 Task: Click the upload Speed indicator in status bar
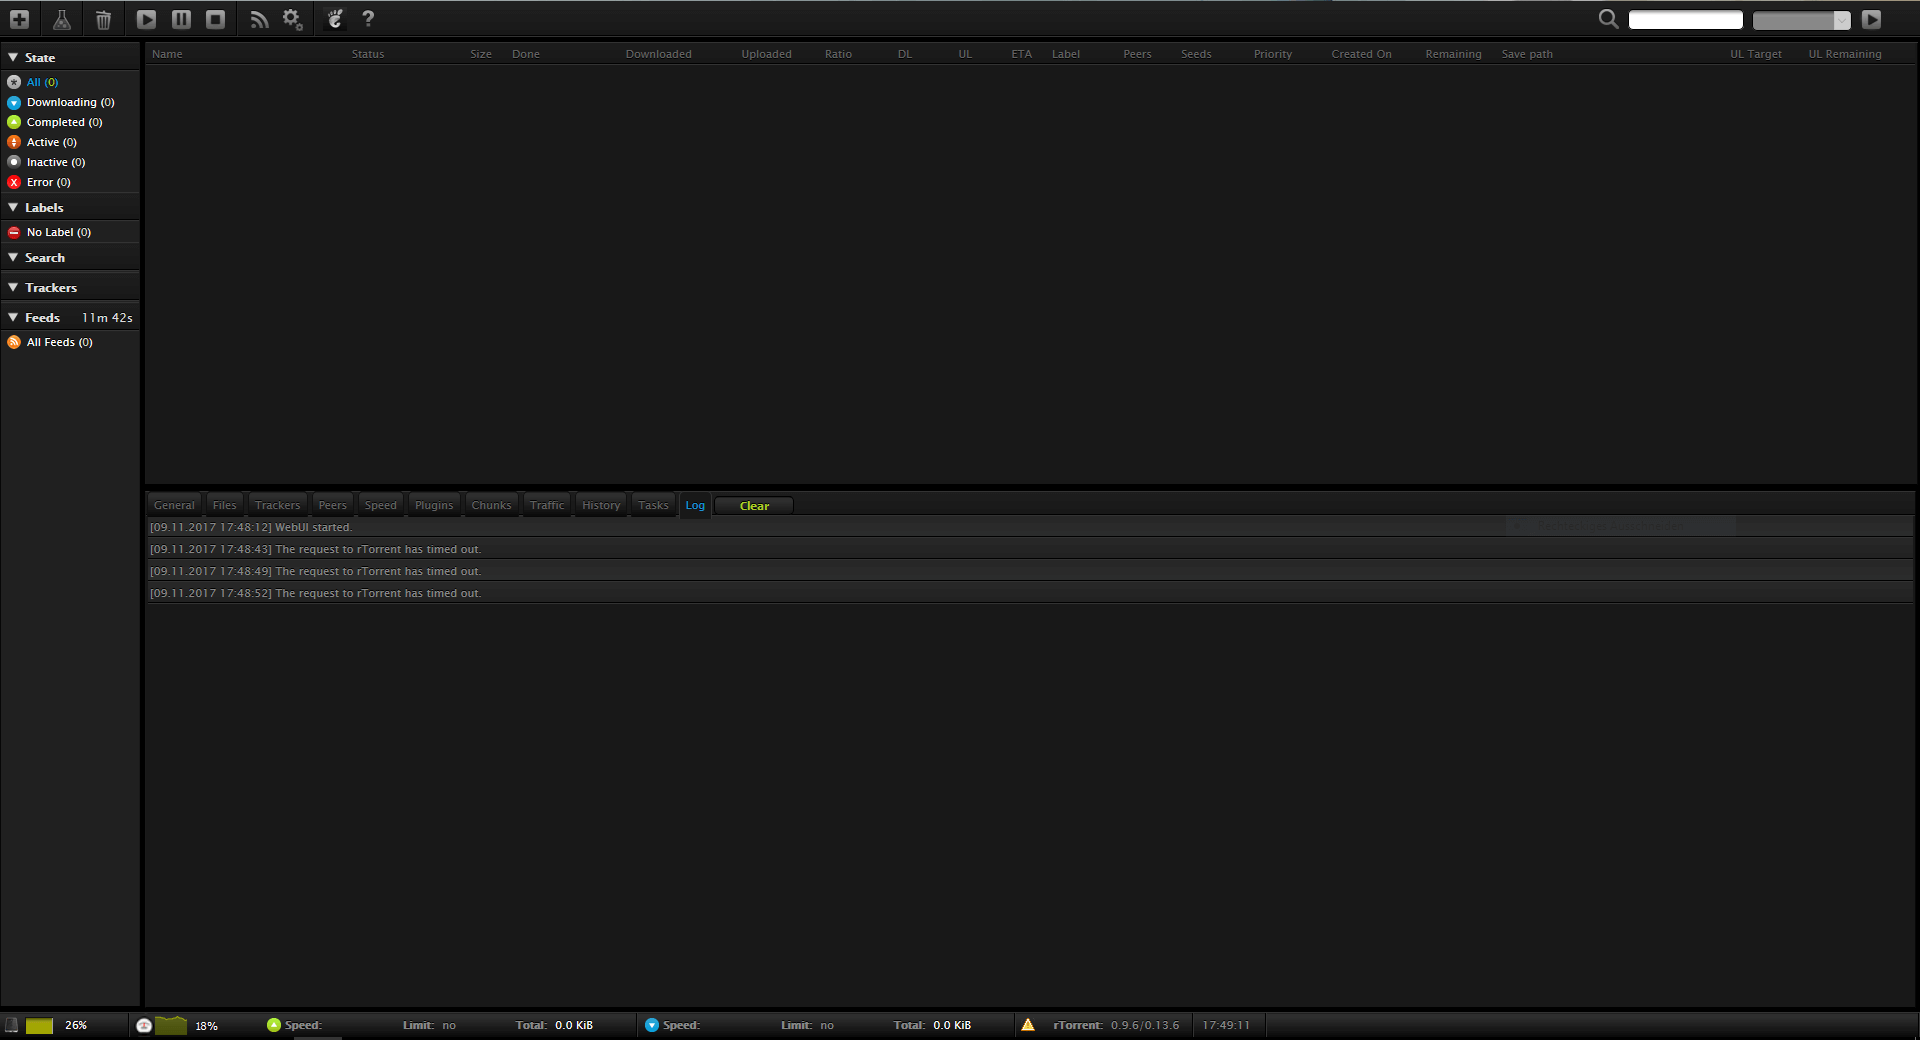tap(294, 1025)
